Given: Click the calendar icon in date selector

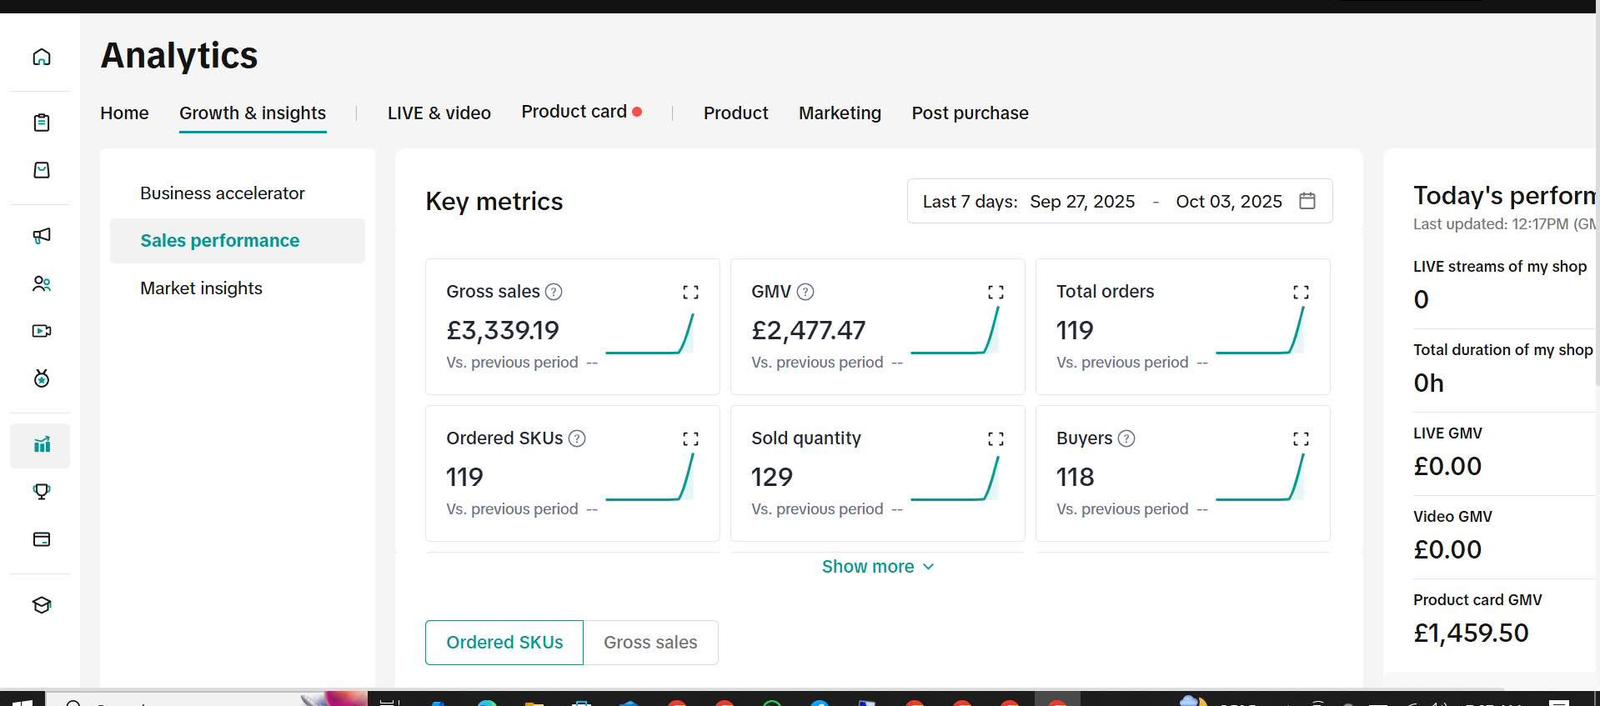Looking at the screenshot, I should 1307,201.
